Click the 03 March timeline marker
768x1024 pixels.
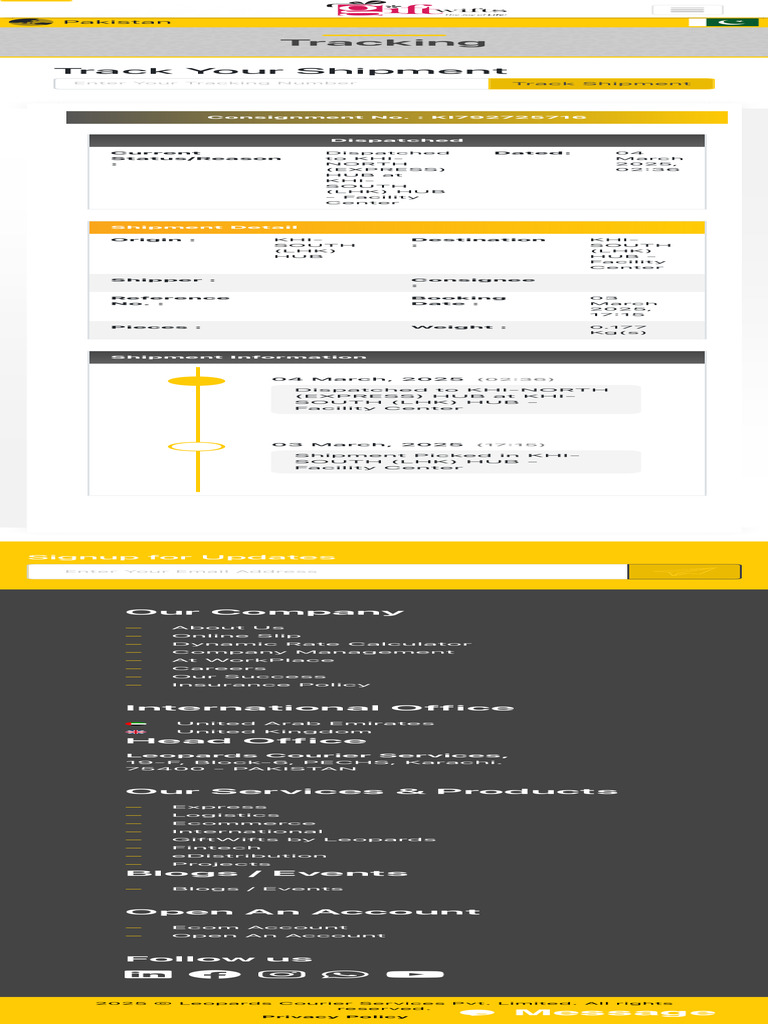tap(197, 447)
